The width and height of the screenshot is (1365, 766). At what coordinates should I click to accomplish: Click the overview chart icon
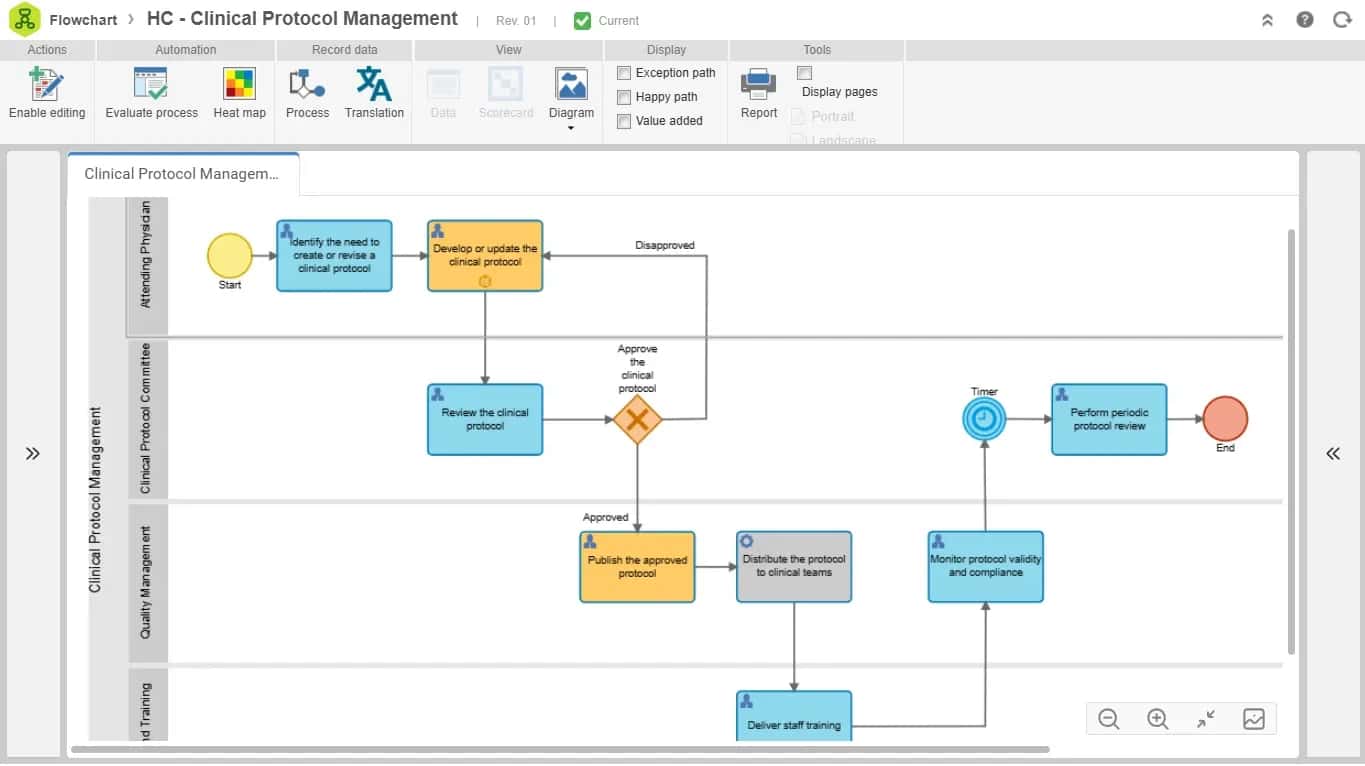(x=1254, y=718)
